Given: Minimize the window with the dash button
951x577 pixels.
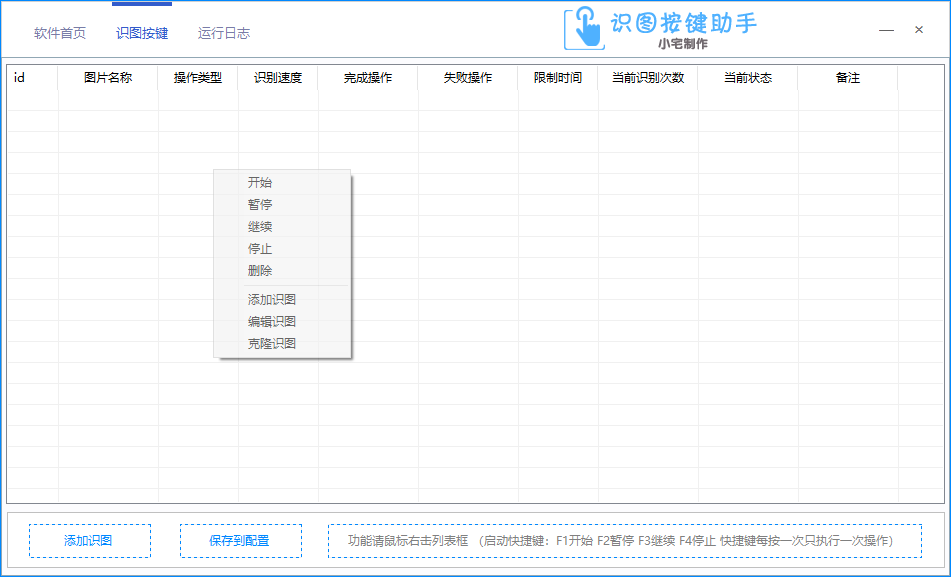Looking at the screenshot, I should click(x=886, y=30).
